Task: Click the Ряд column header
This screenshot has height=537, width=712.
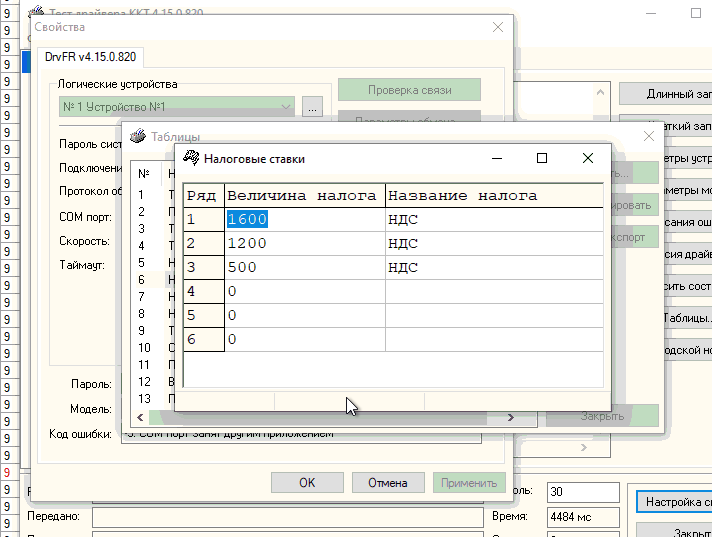Action: tap(203, 196)
